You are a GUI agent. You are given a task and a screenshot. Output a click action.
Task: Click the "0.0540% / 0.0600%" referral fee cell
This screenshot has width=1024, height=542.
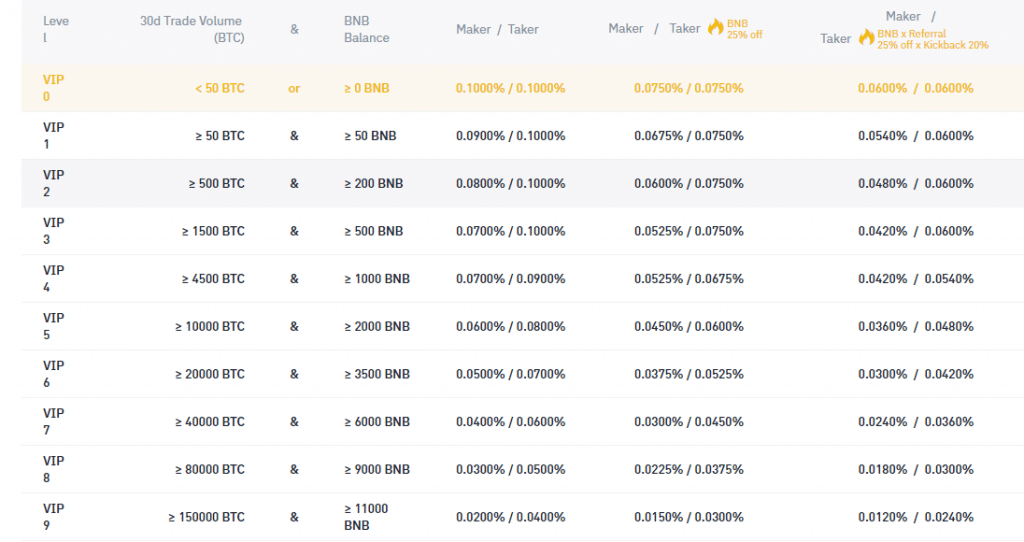click(916, 136)
